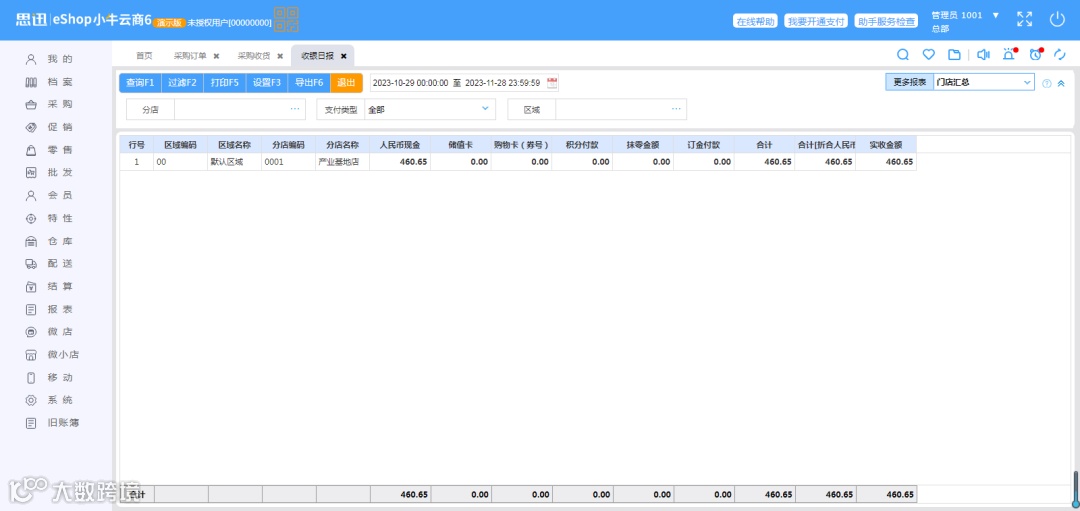Select the 产业基地店 table cell
Image resolution: width=1080 pixels, height=511 pixels.
343,162
